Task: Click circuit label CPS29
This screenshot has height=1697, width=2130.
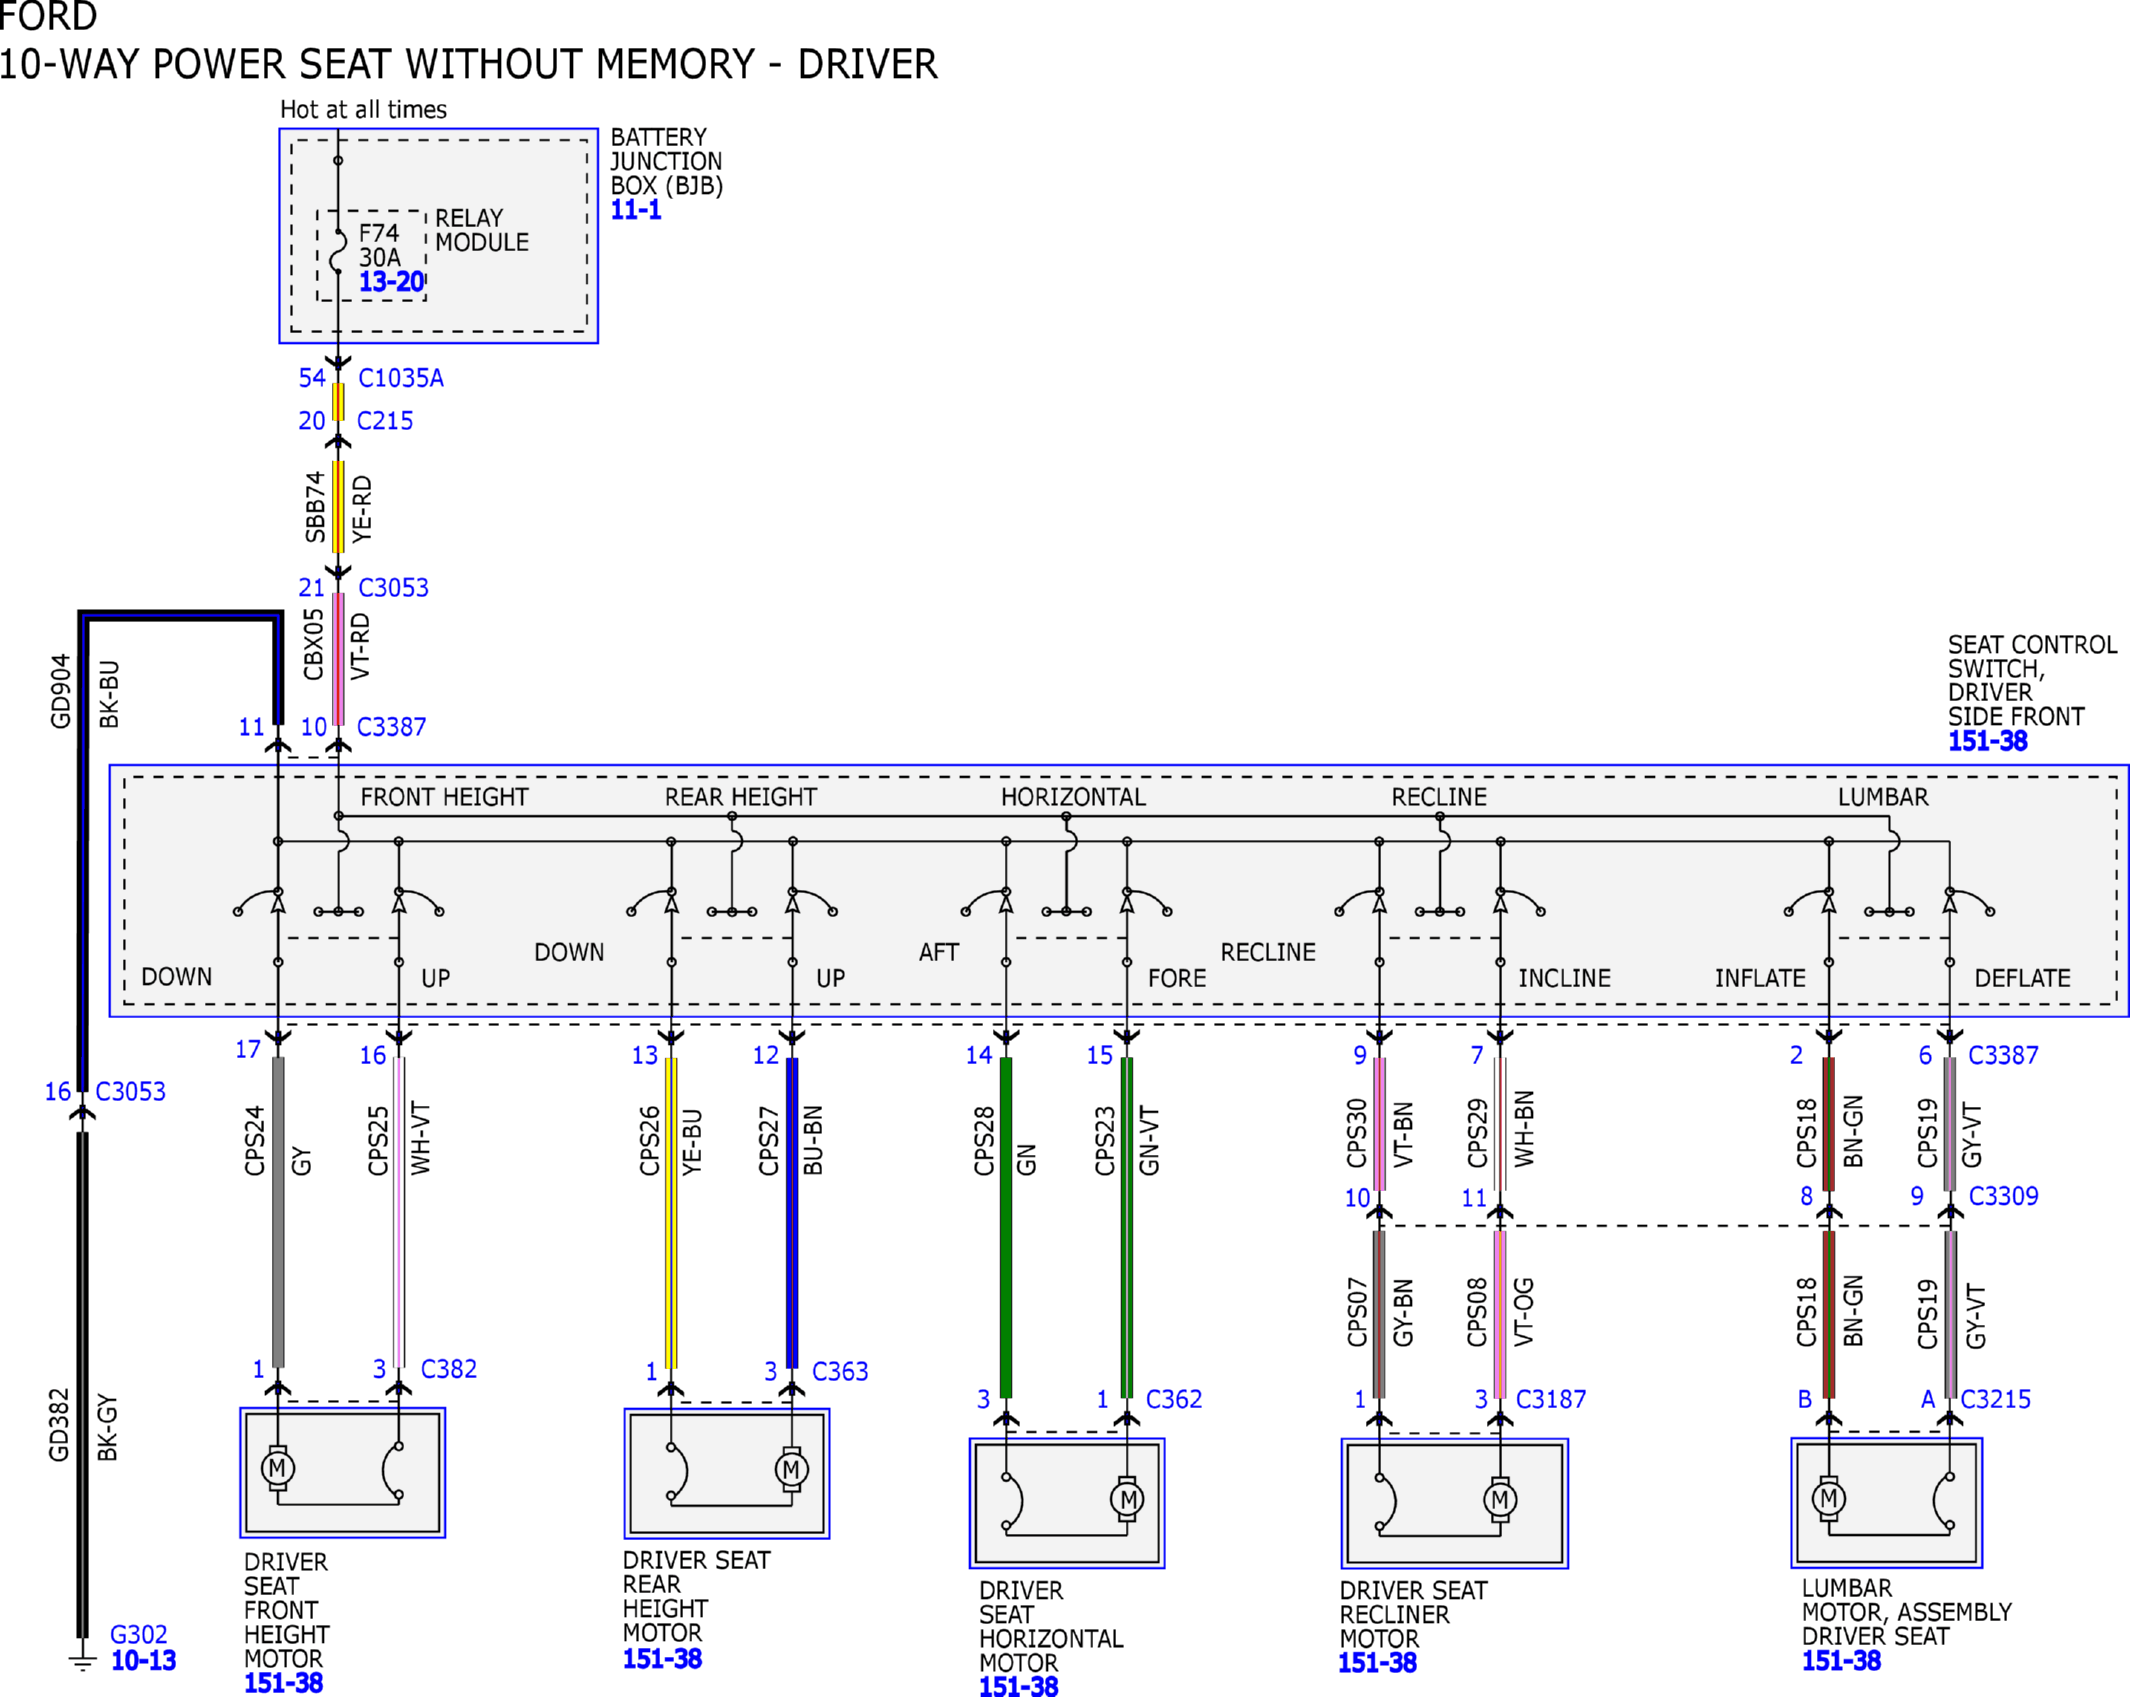Action: [x=1477, y=1134]
